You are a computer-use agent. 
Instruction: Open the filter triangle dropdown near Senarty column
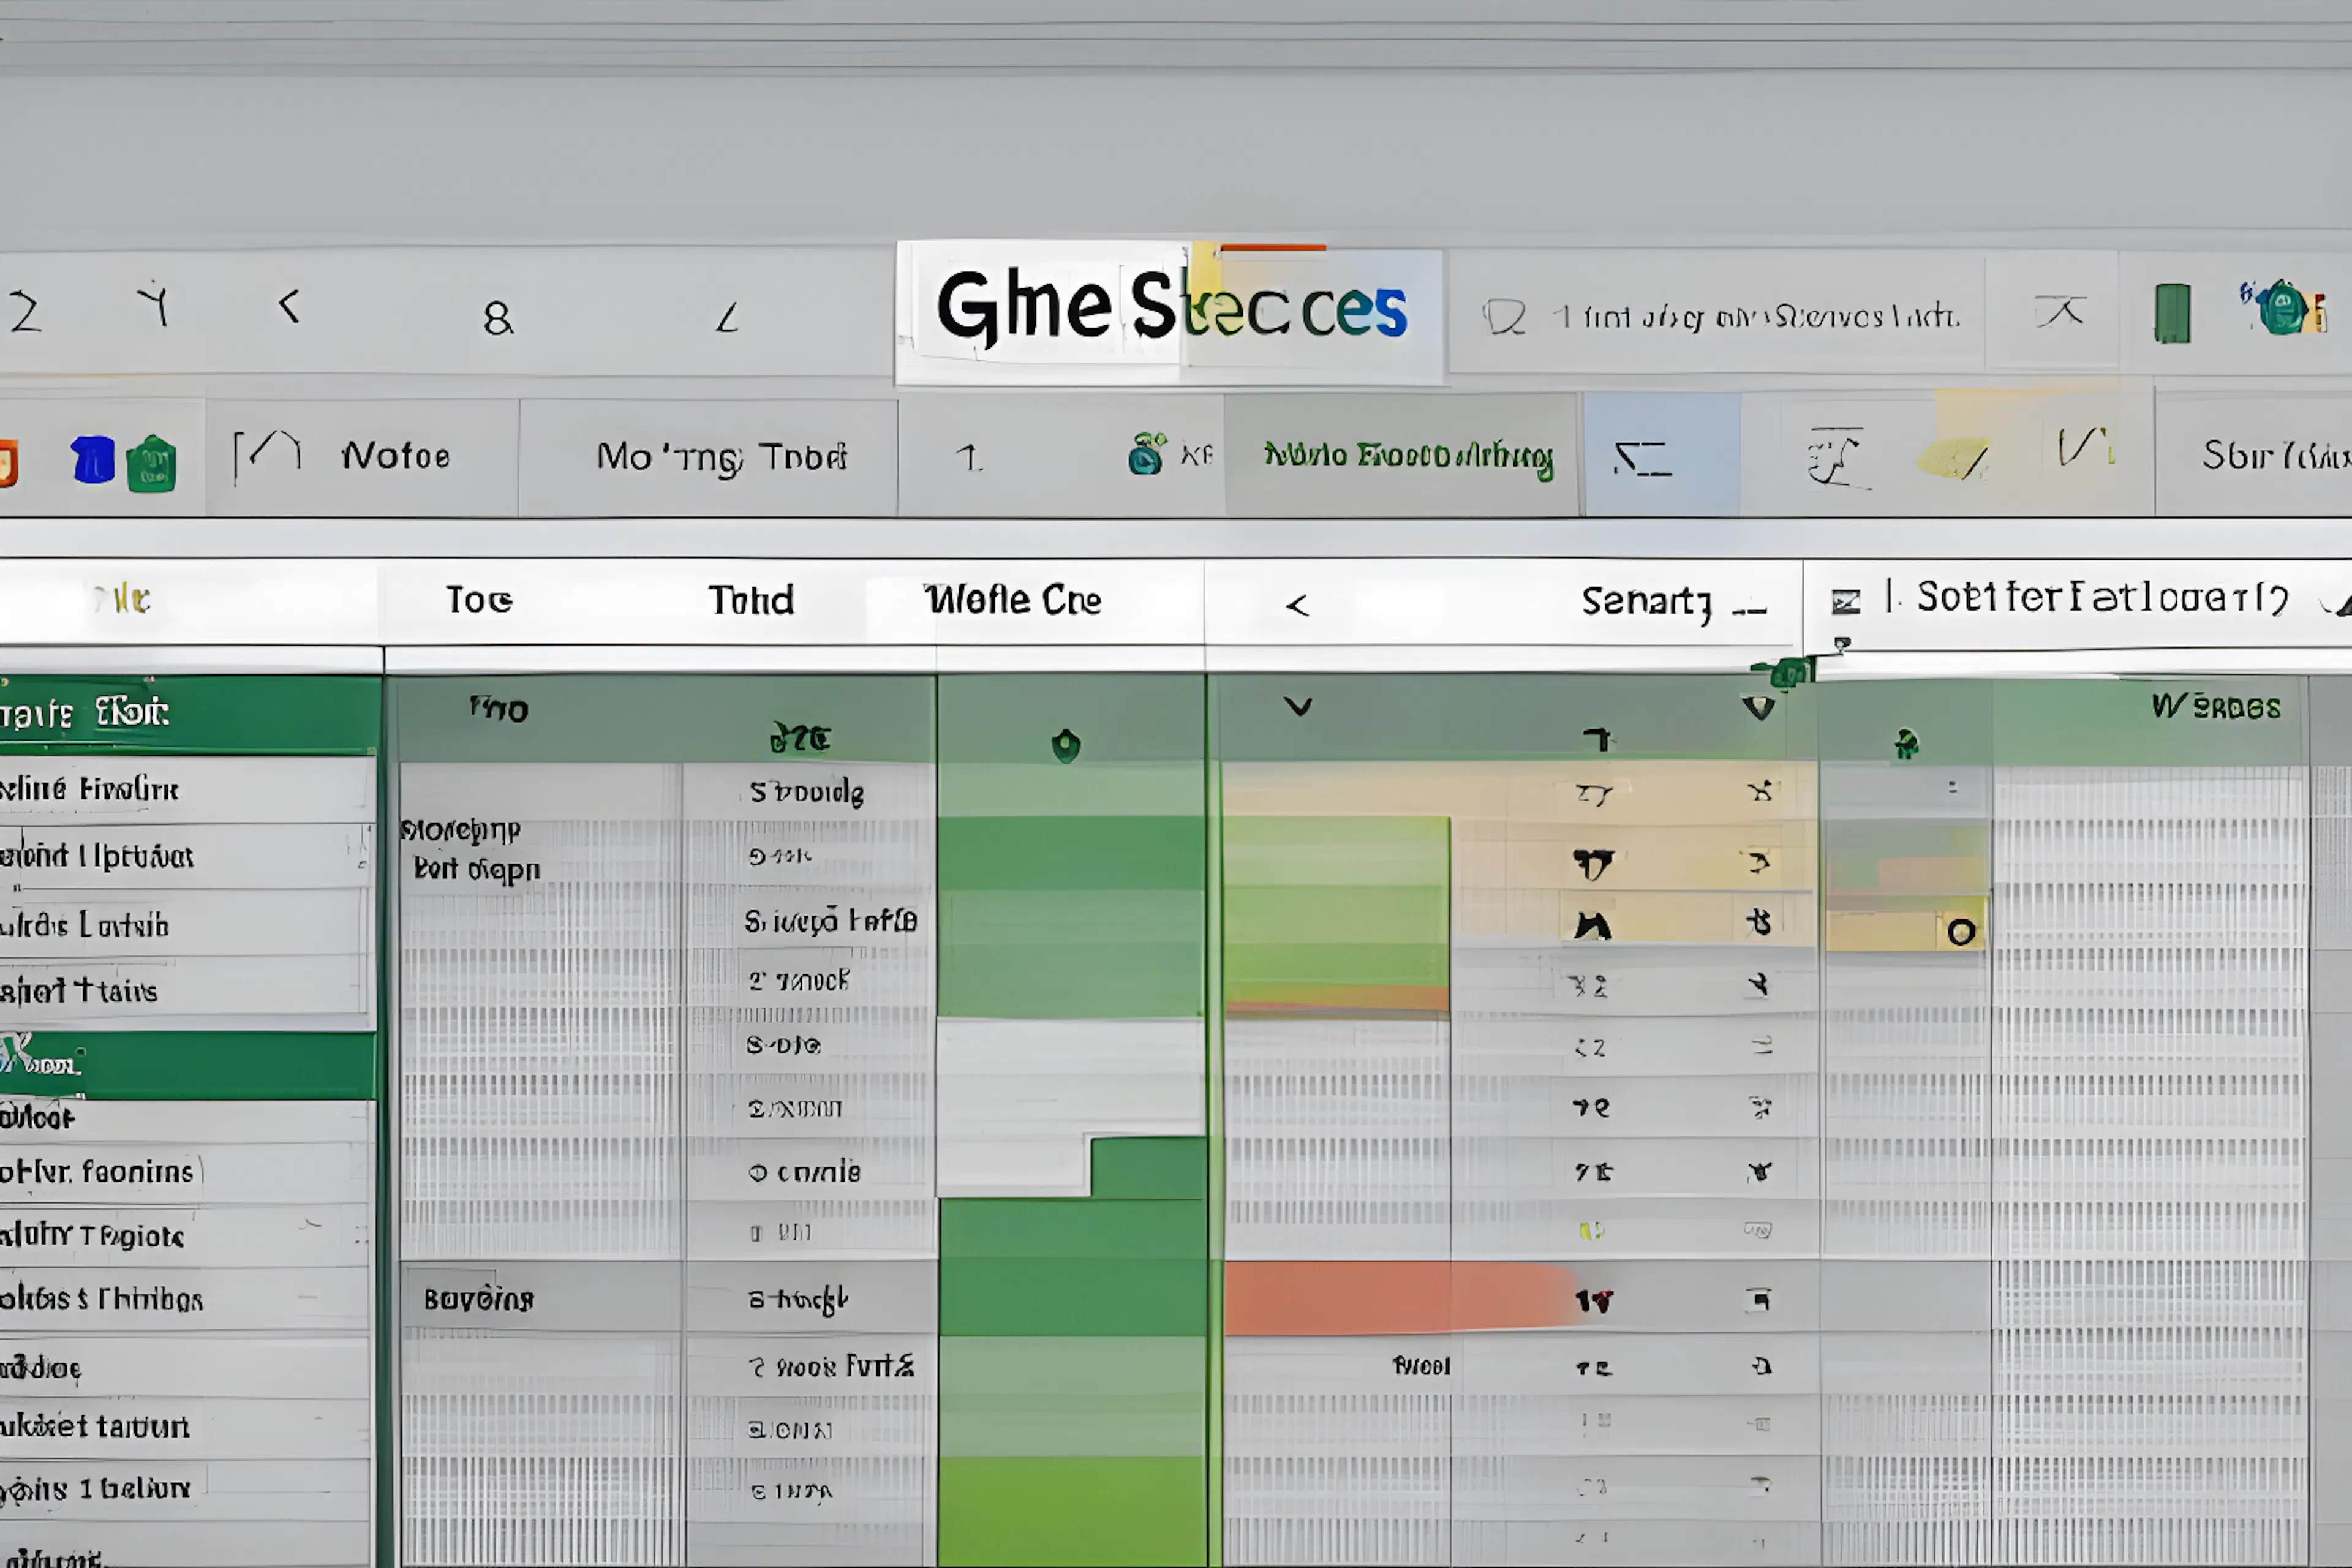(1758, 708)
